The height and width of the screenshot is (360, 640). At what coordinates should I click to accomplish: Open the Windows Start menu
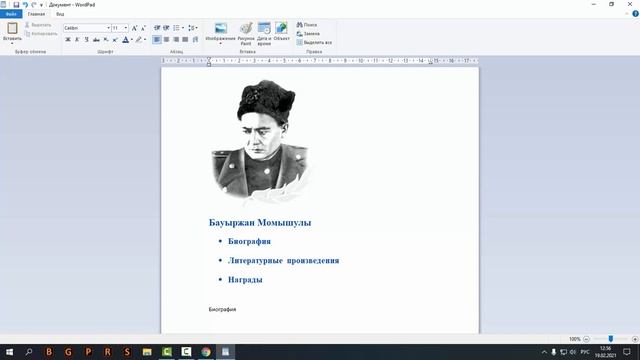(9, 352)
